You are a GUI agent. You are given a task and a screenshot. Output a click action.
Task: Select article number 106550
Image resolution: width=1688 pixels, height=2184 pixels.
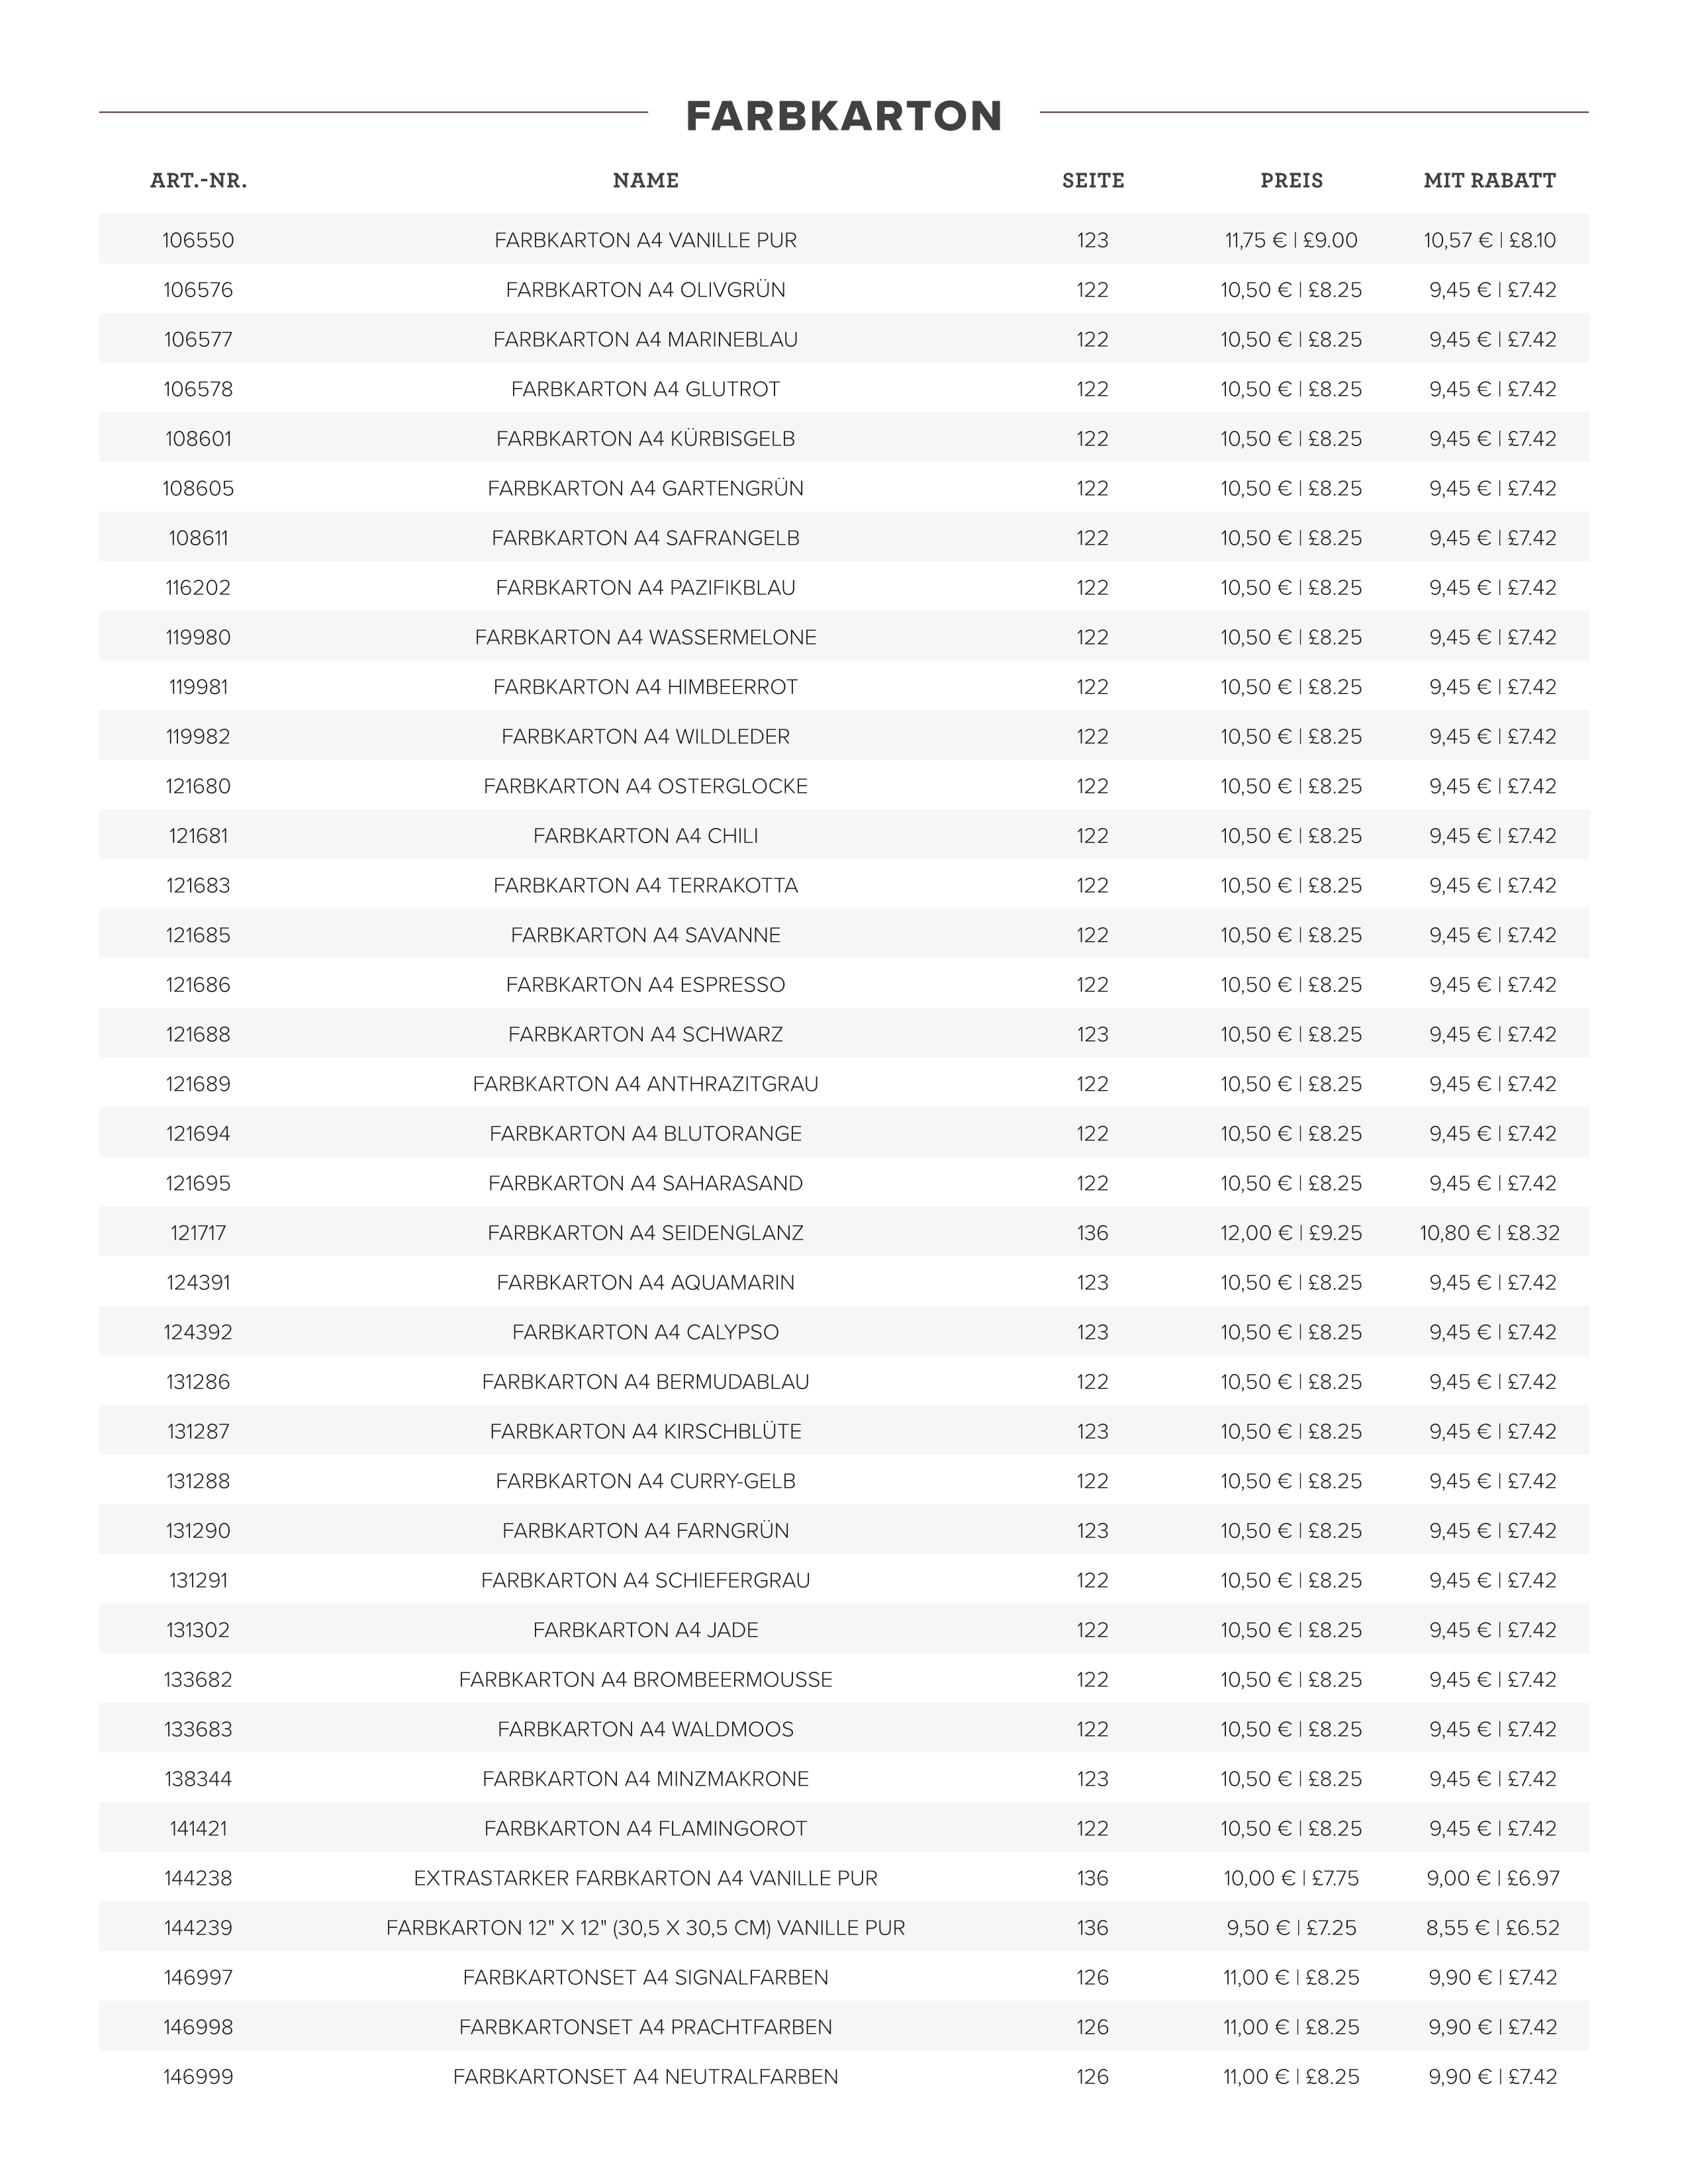198,240
